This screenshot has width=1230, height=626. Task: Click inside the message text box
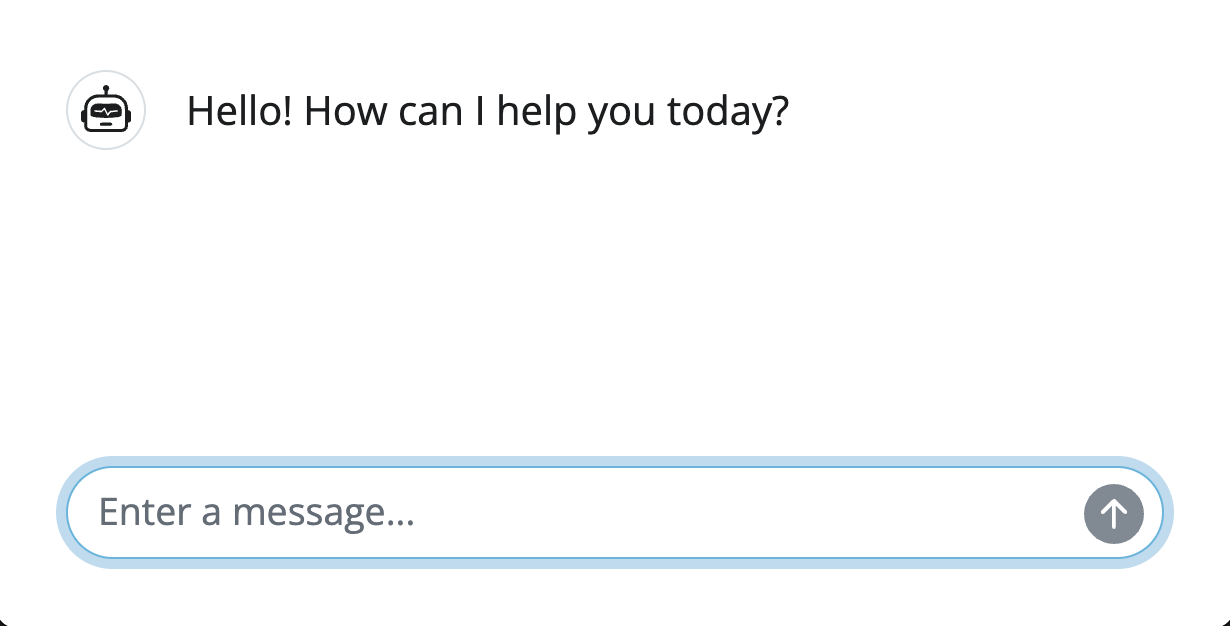(x=580, y=513)
